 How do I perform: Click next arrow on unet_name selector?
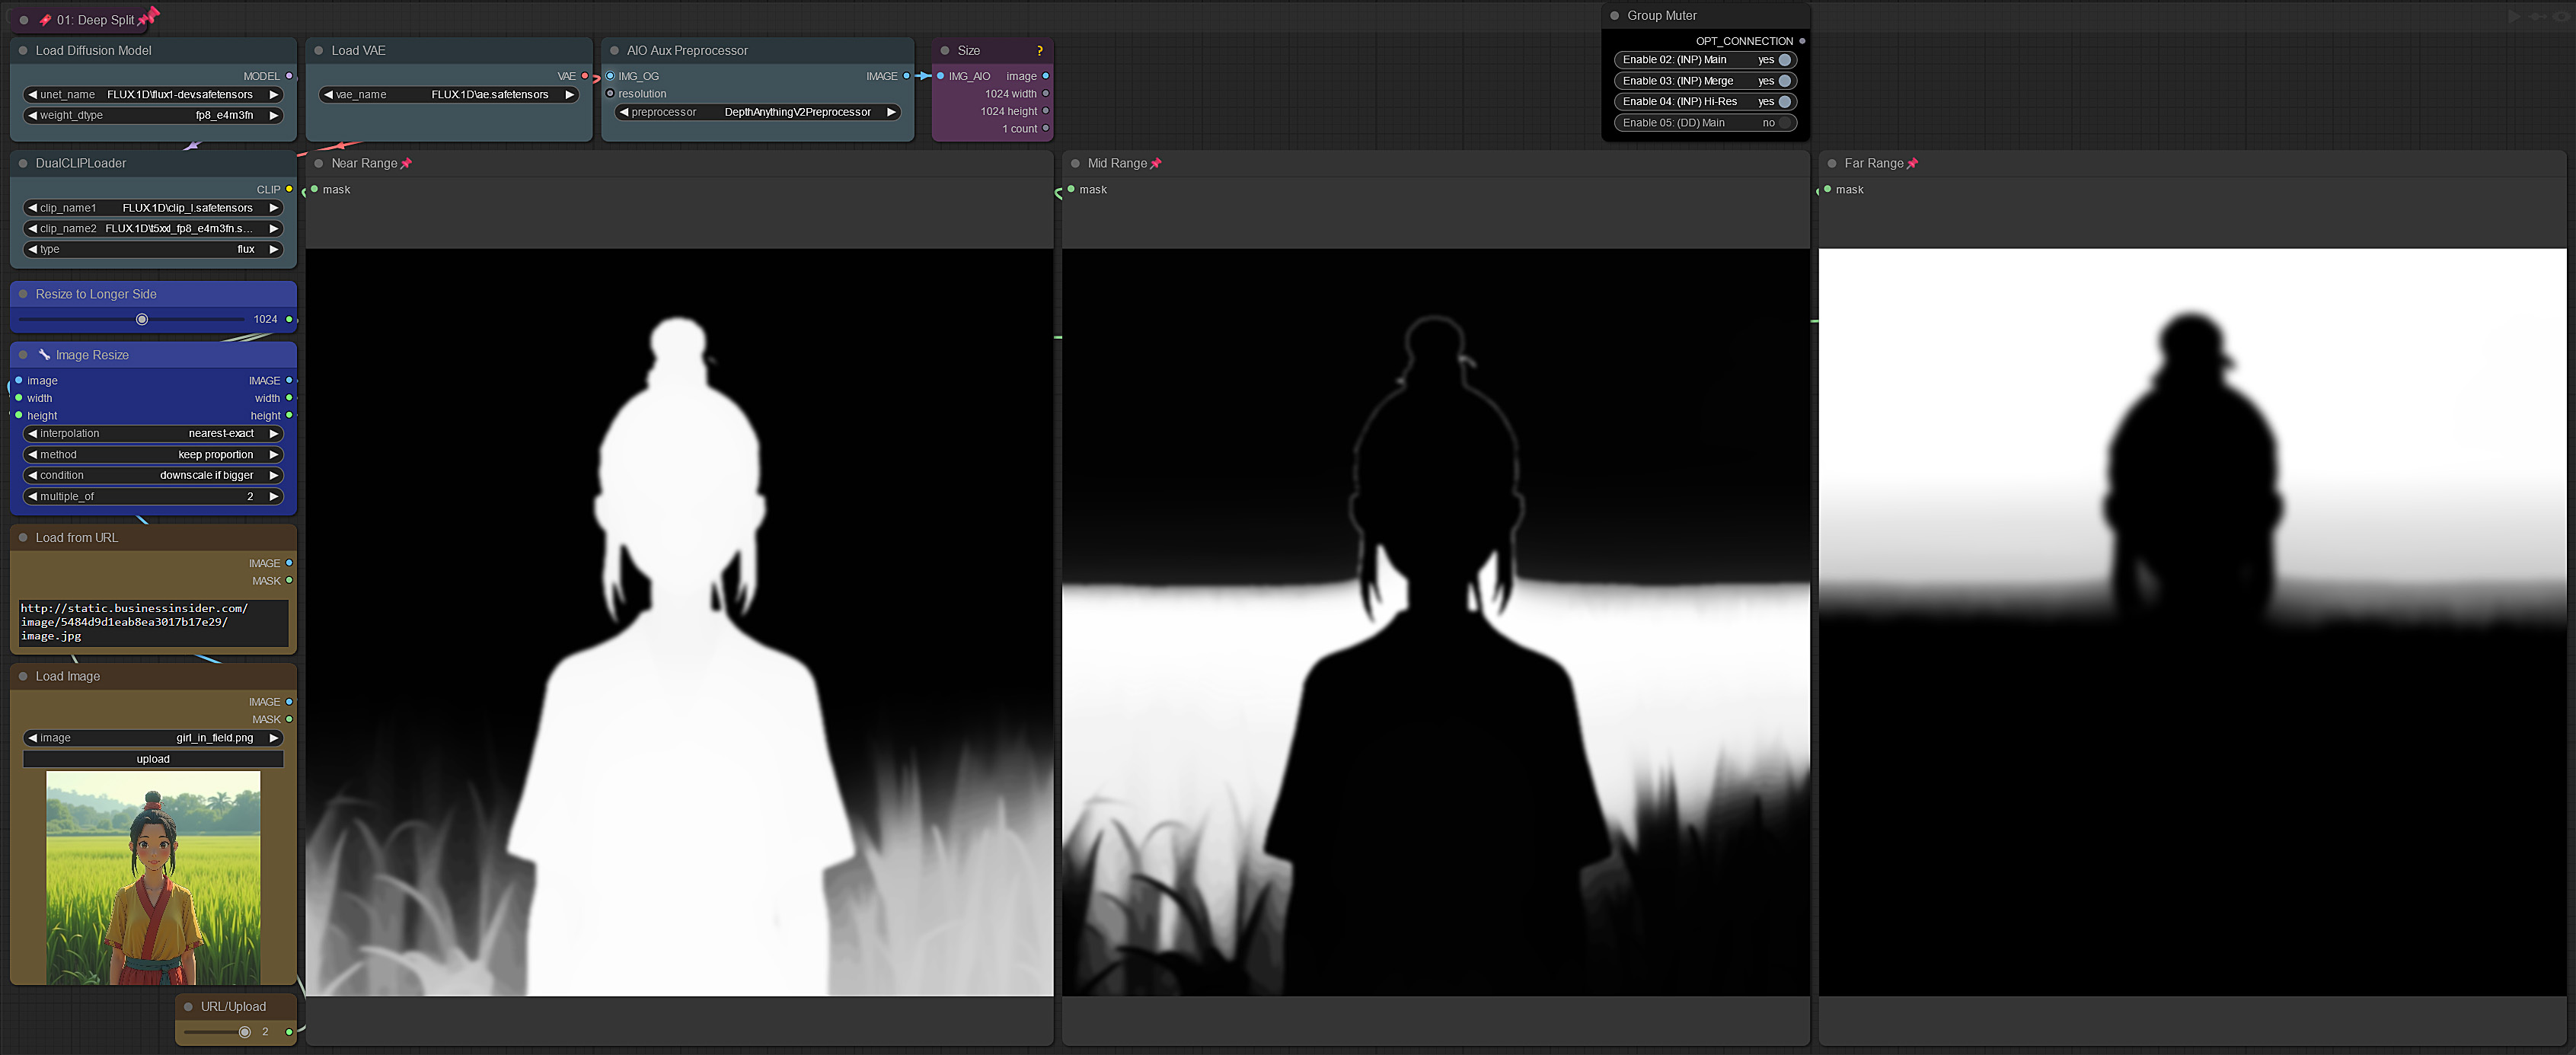(273, 95)
